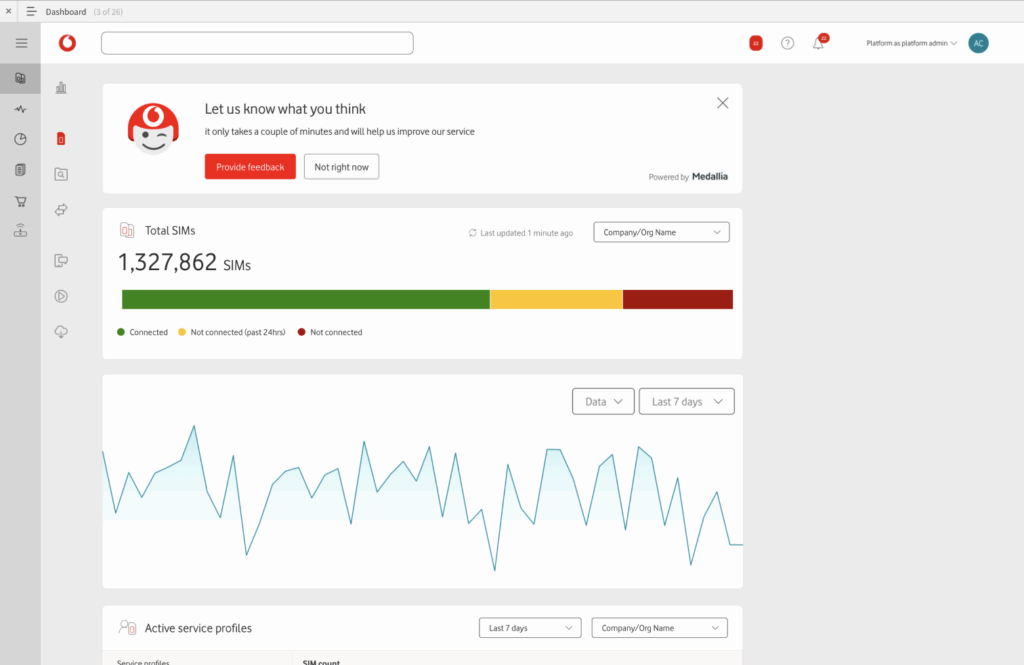Open the pie chart sidebar icon
Screen dimensions: 1024x665
[x=20, y=139]
